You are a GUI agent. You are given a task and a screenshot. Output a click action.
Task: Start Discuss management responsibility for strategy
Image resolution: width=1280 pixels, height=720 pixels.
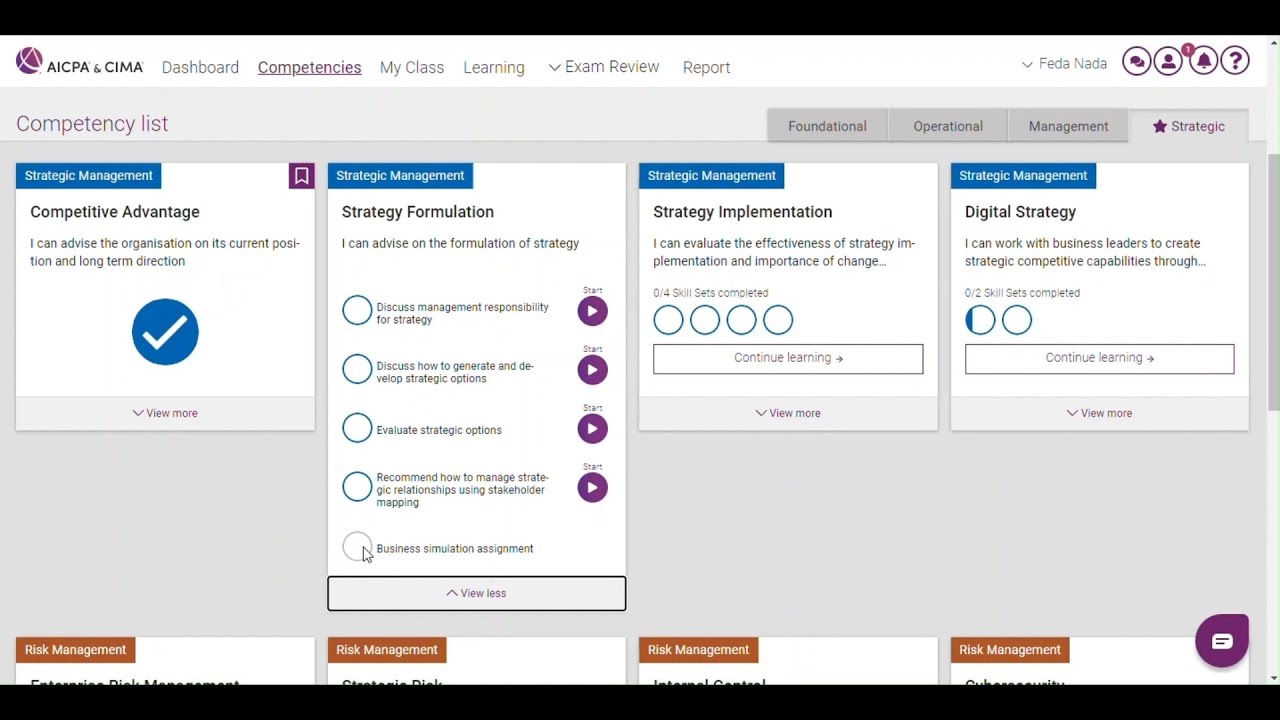tap(592, 311)
